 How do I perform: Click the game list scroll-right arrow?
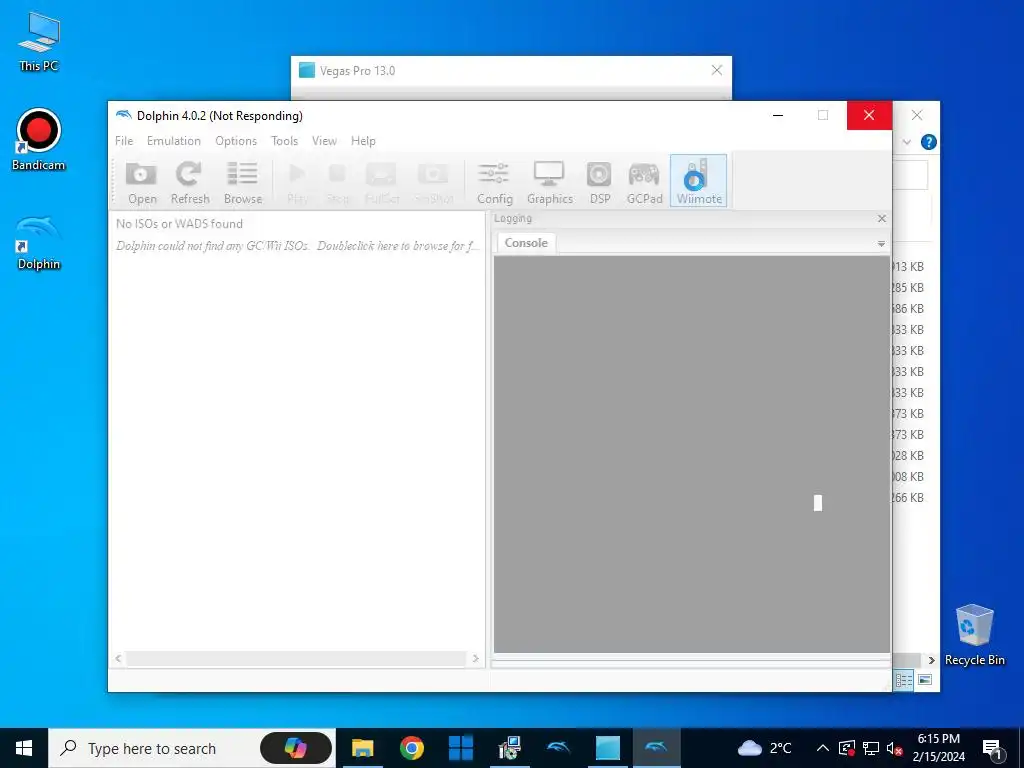(475, 658)
